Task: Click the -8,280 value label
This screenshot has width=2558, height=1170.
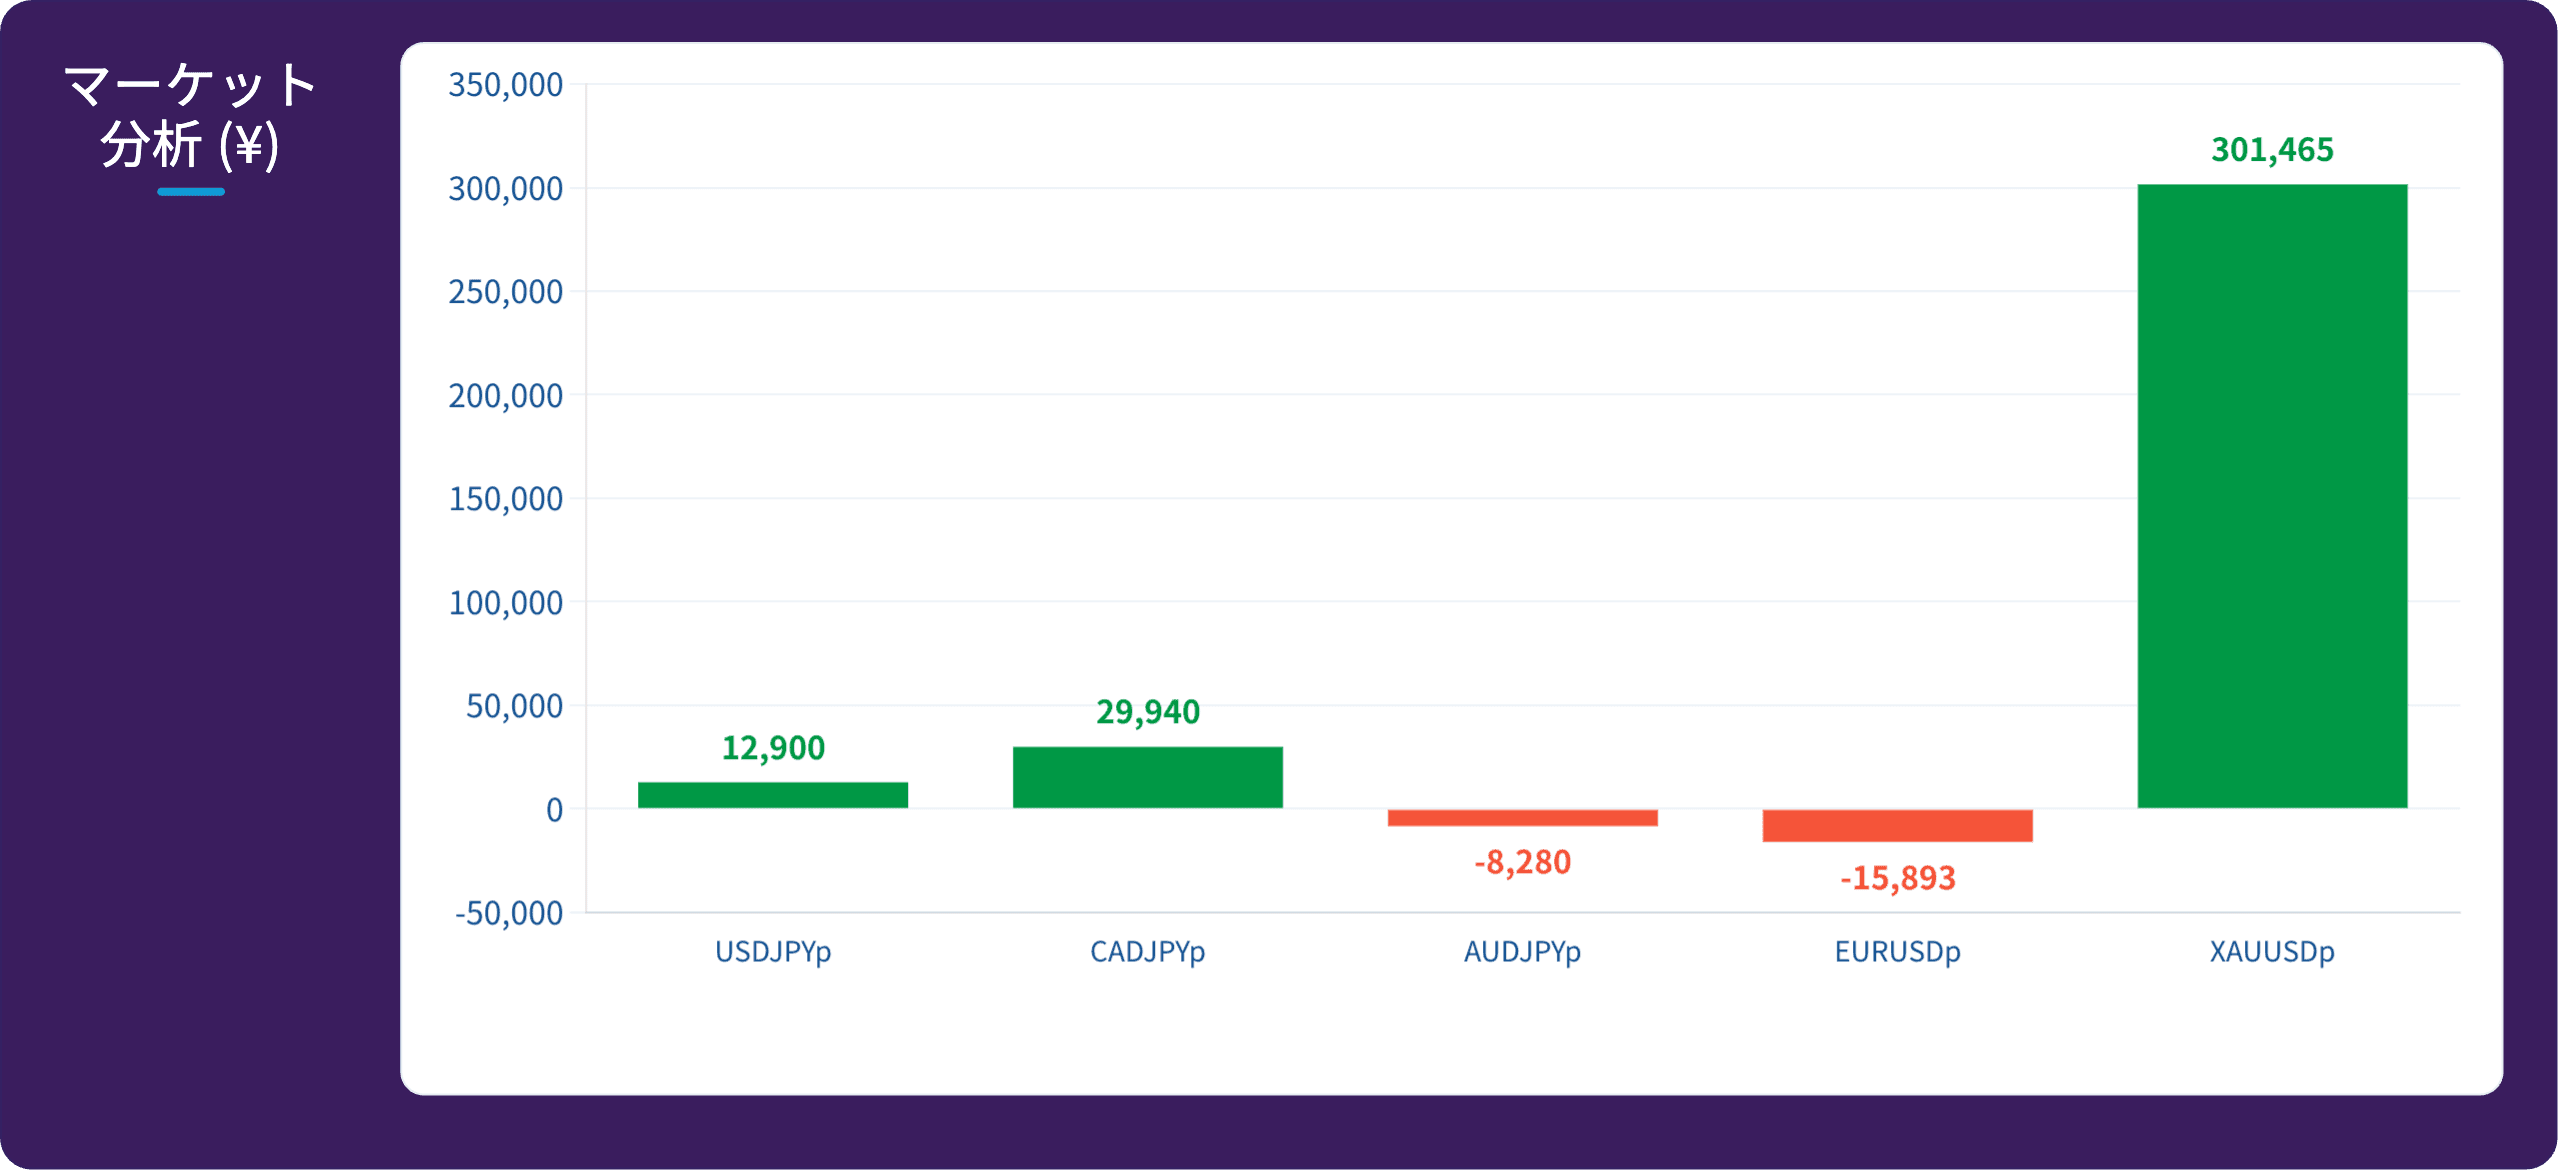Action: click(x=1522, y=862)
